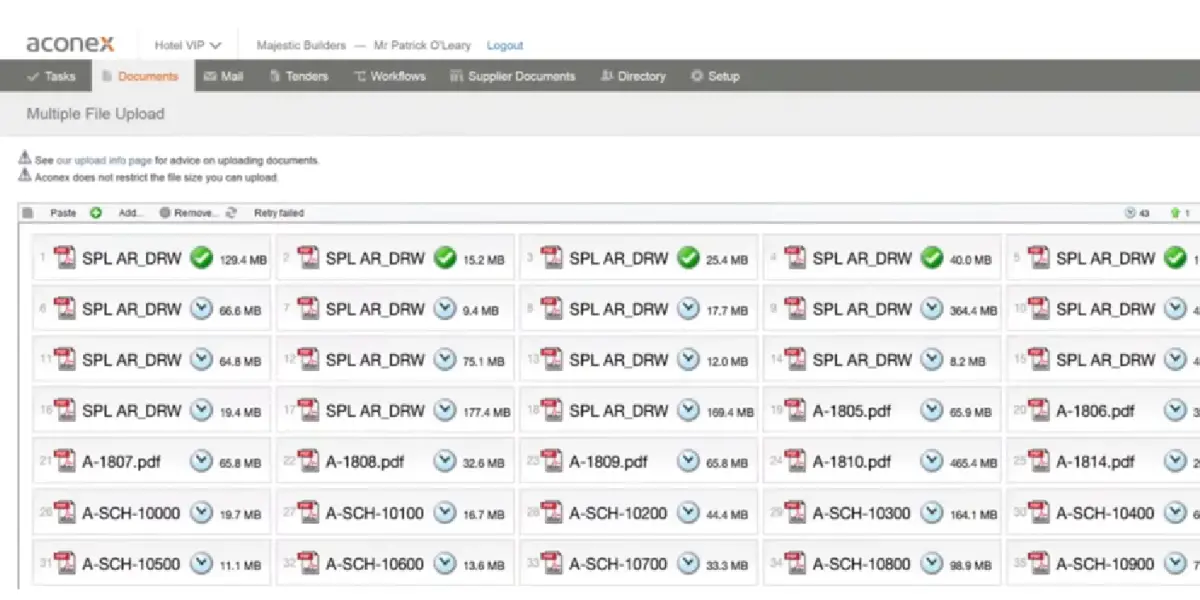
Task: Expand the Hotel VIP project dropdown
Action: pyautogui.click(x=188, y=45)
